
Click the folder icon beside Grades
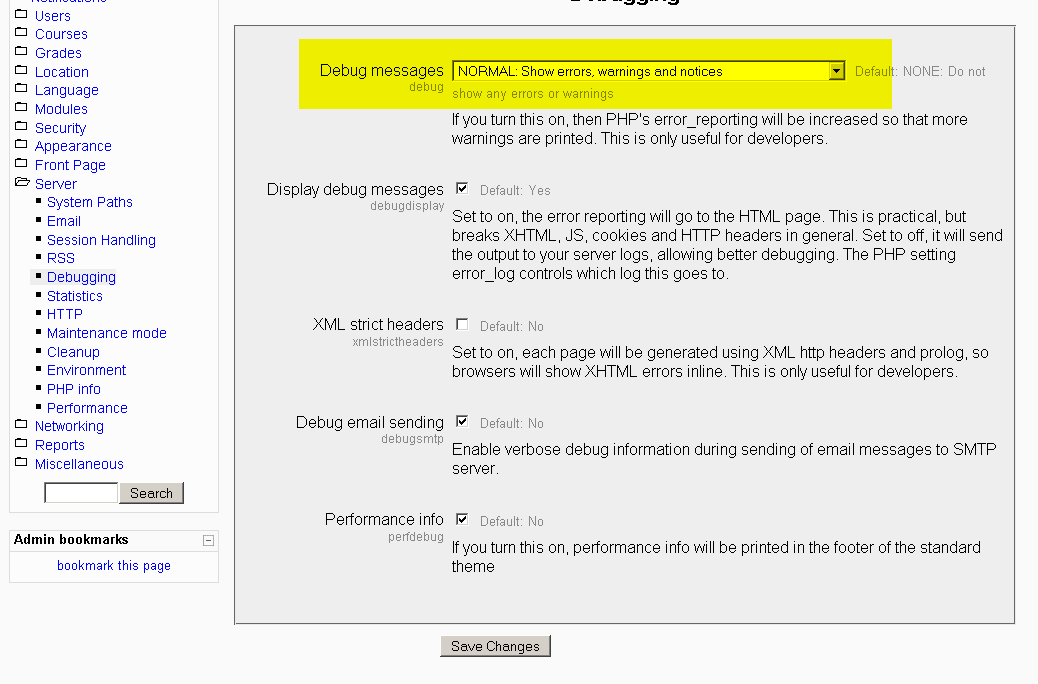pyautogui.click(x=21, y=51)
